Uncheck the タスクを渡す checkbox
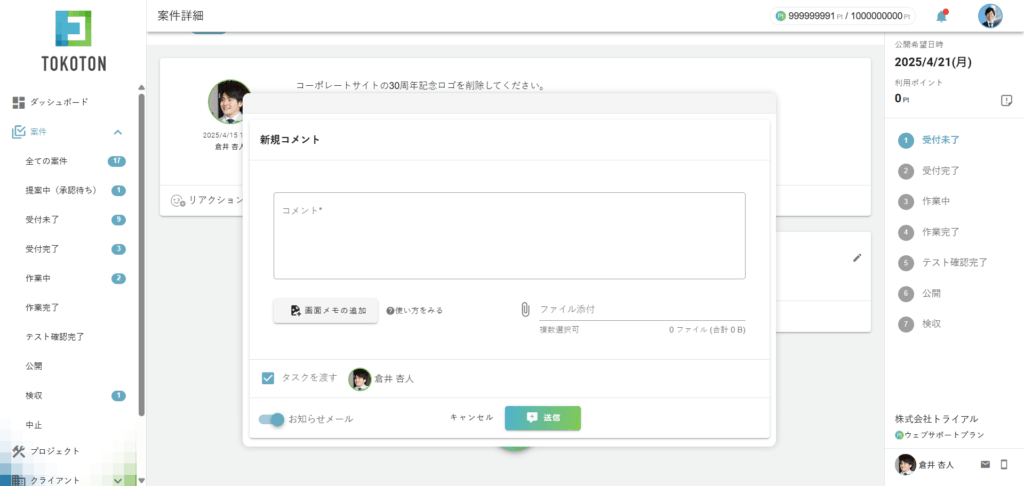 click(268, 378)
